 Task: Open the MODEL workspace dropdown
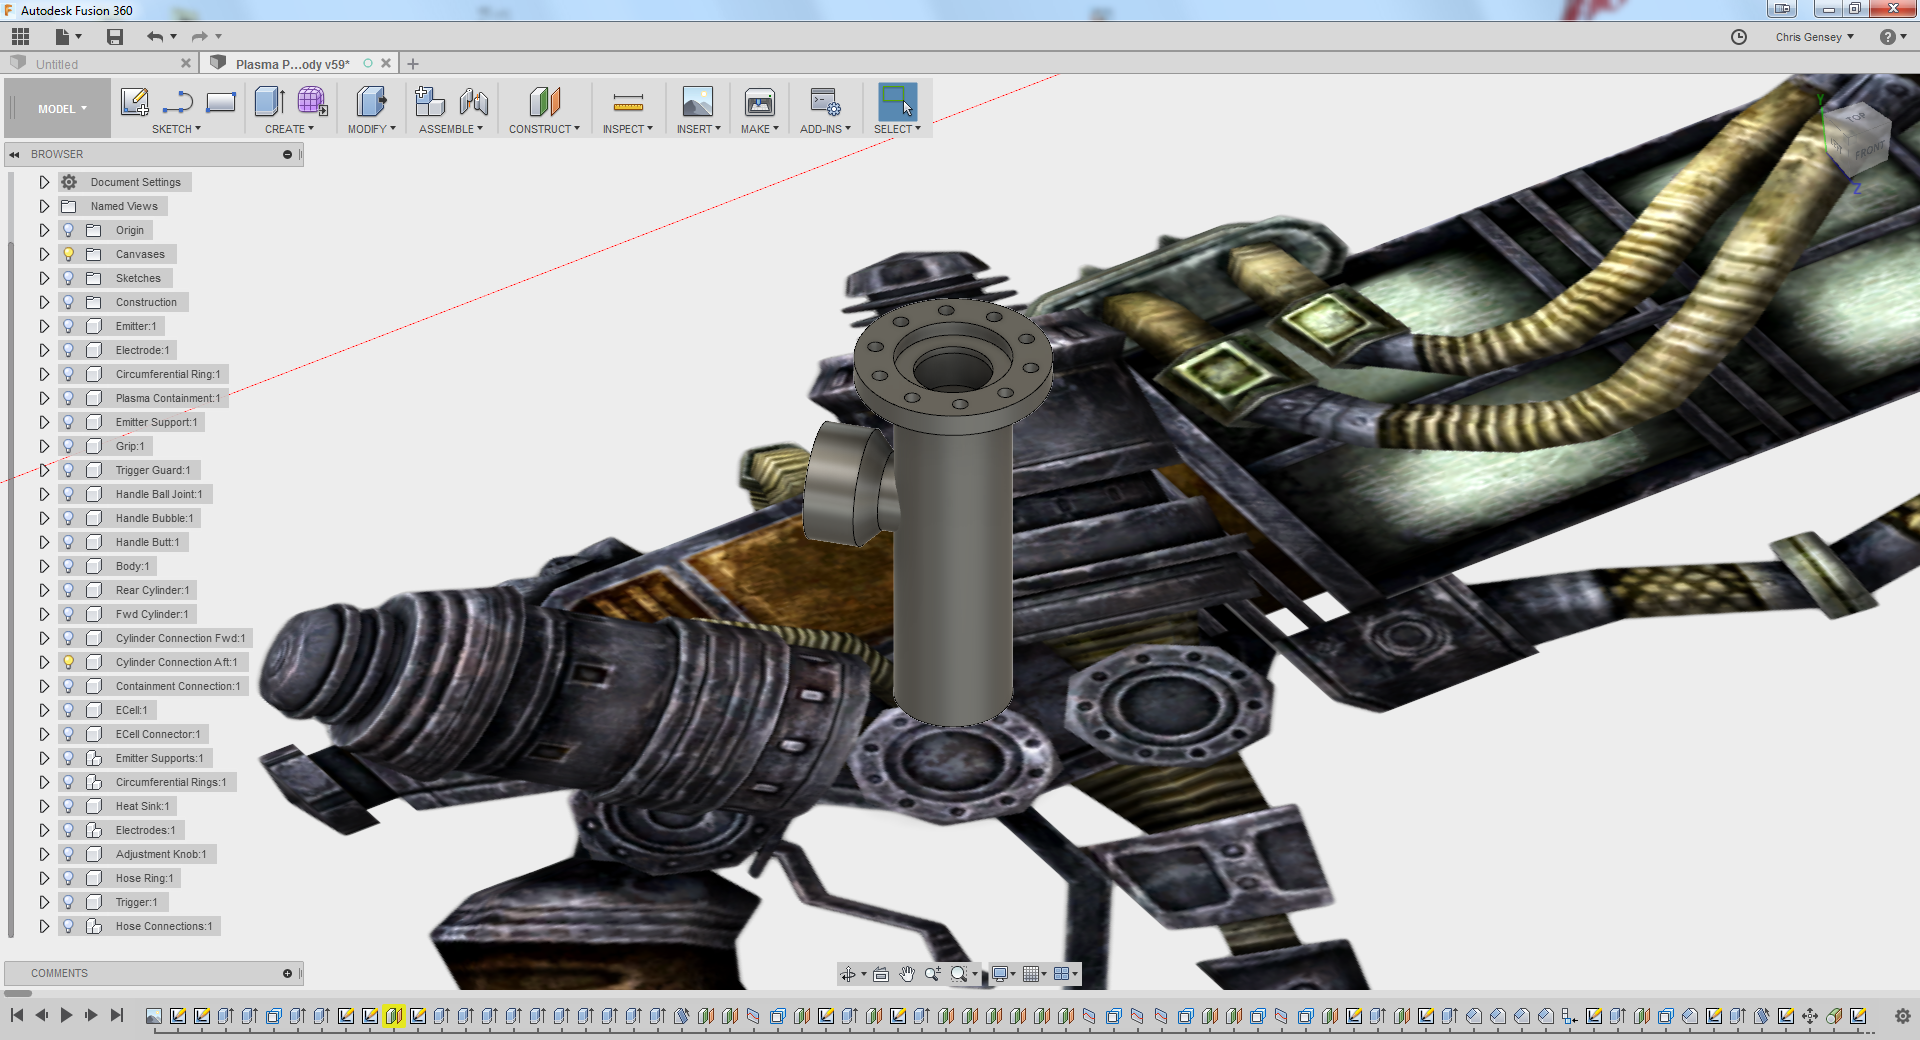tap(62, 109)
